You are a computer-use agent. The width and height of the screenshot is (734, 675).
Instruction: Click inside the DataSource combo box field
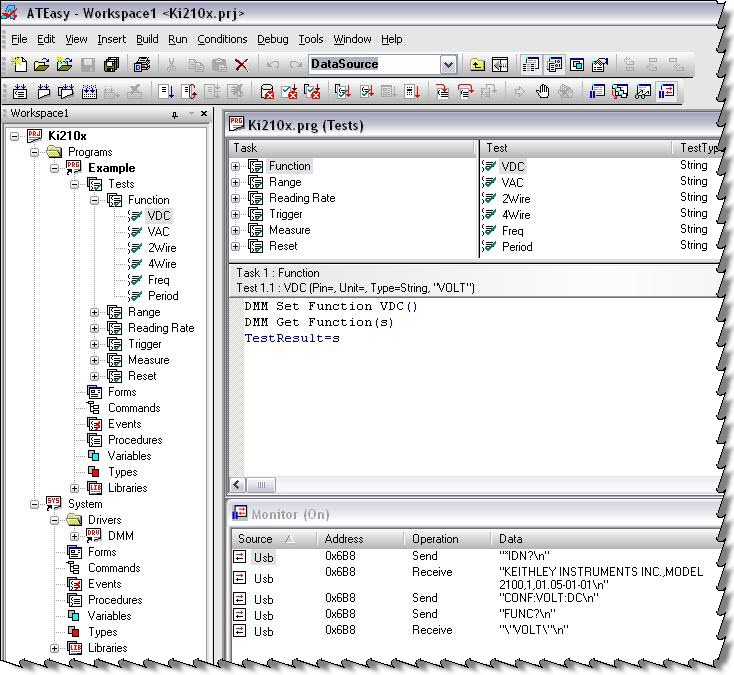pos(374,64)
